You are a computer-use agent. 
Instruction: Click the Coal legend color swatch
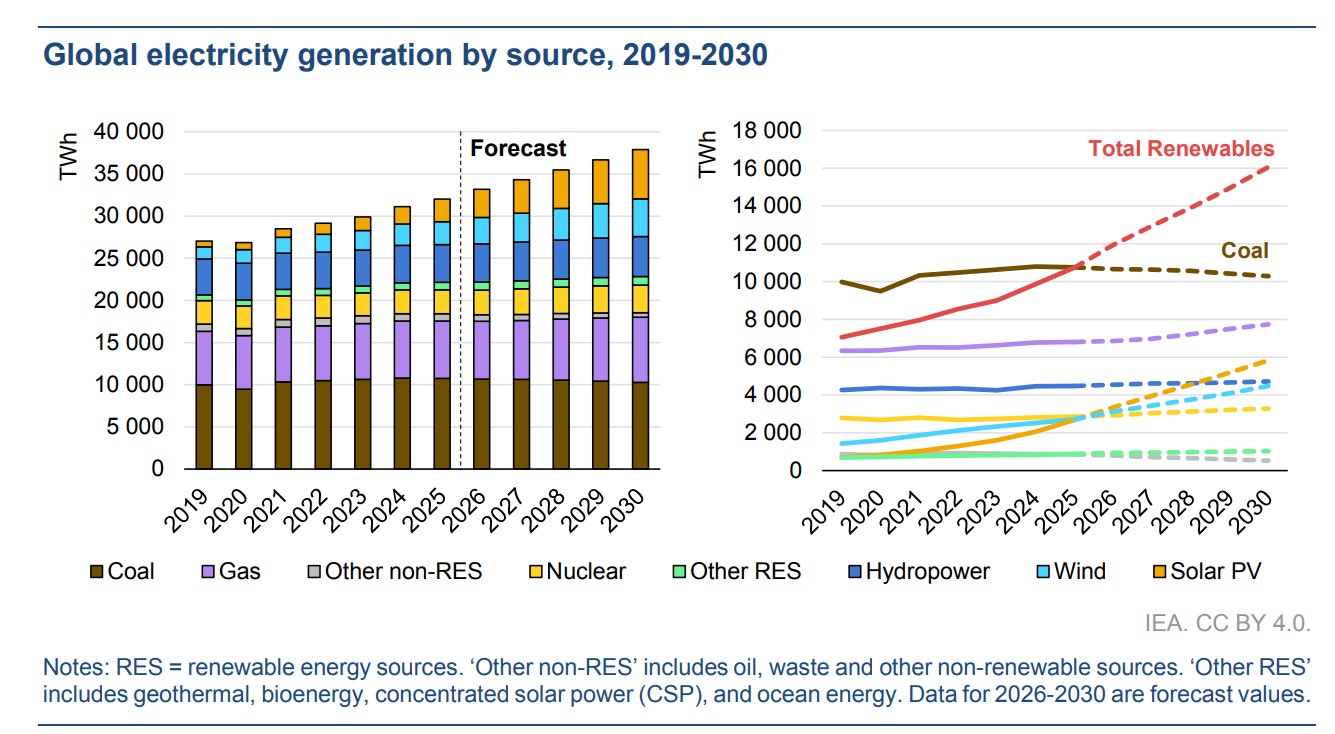coord(97,572)
